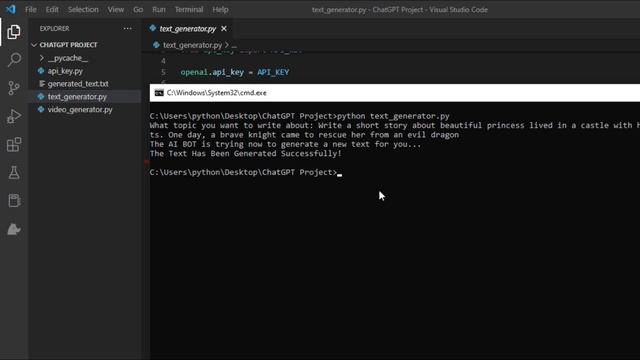Open the Source Control view
This screenshot has width=640, height=360.
click(14, 88)
